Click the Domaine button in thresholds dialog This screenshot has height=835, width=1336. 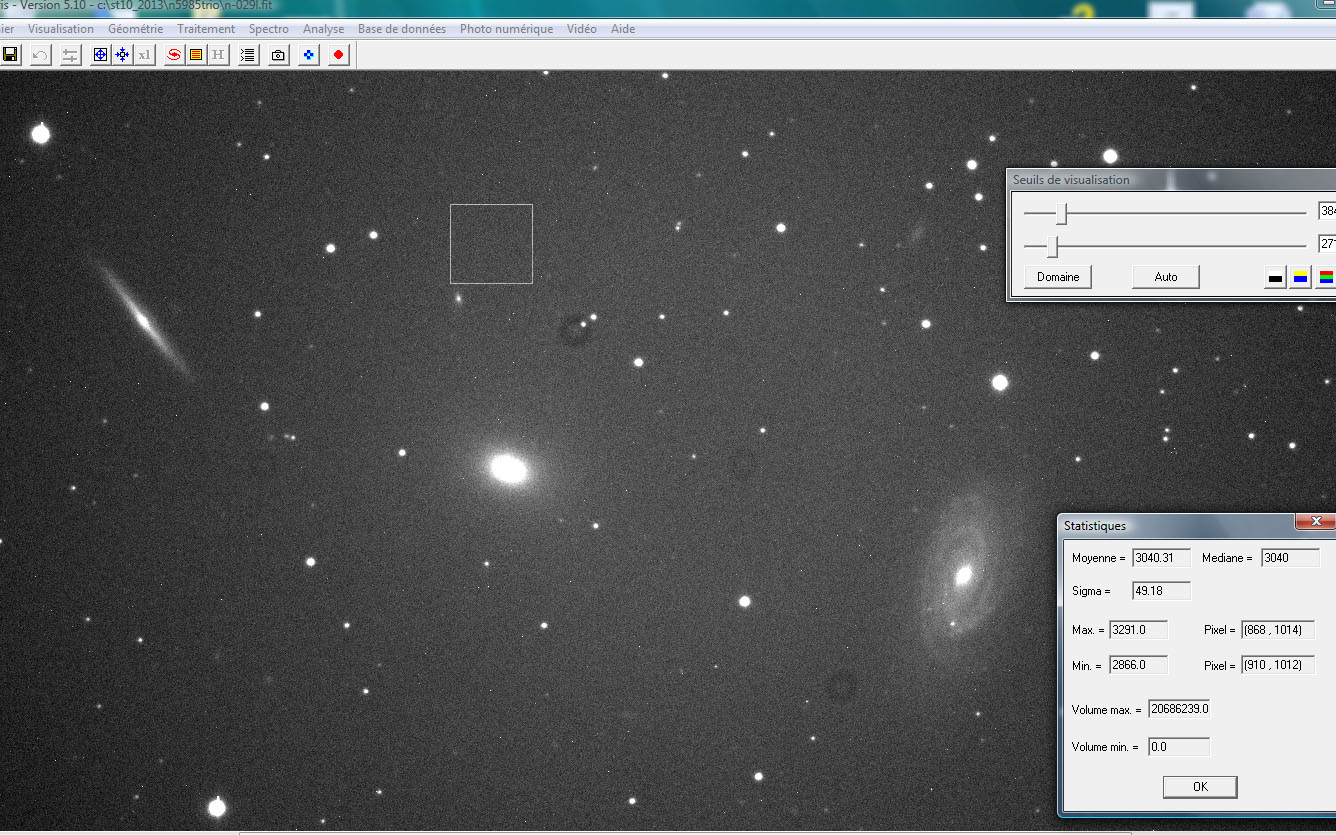coord(1058,277)
